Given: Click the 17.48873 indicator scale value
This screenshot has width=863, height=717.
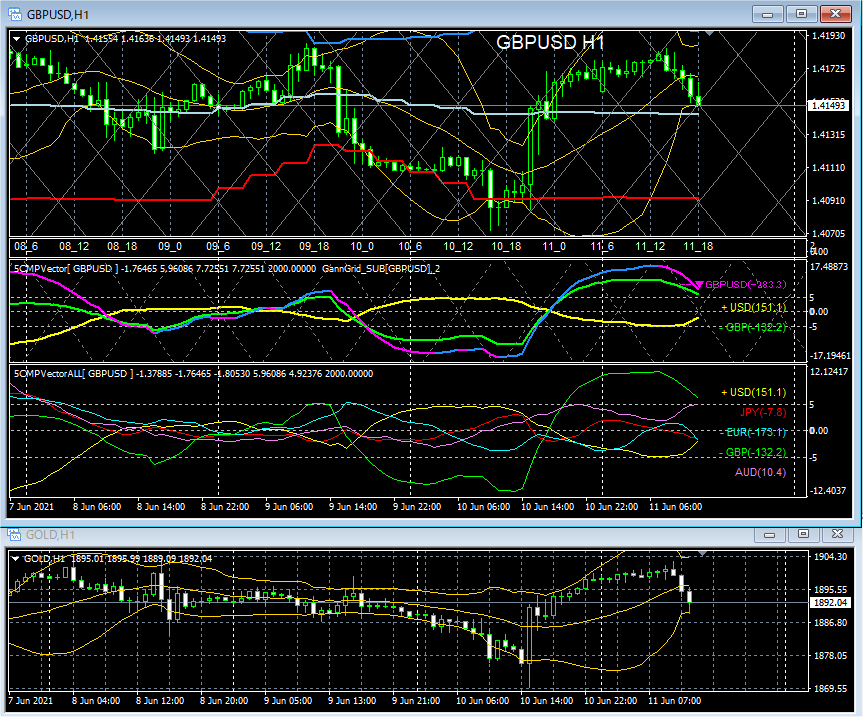Looking at the screenshot, I should coord(830,266).
